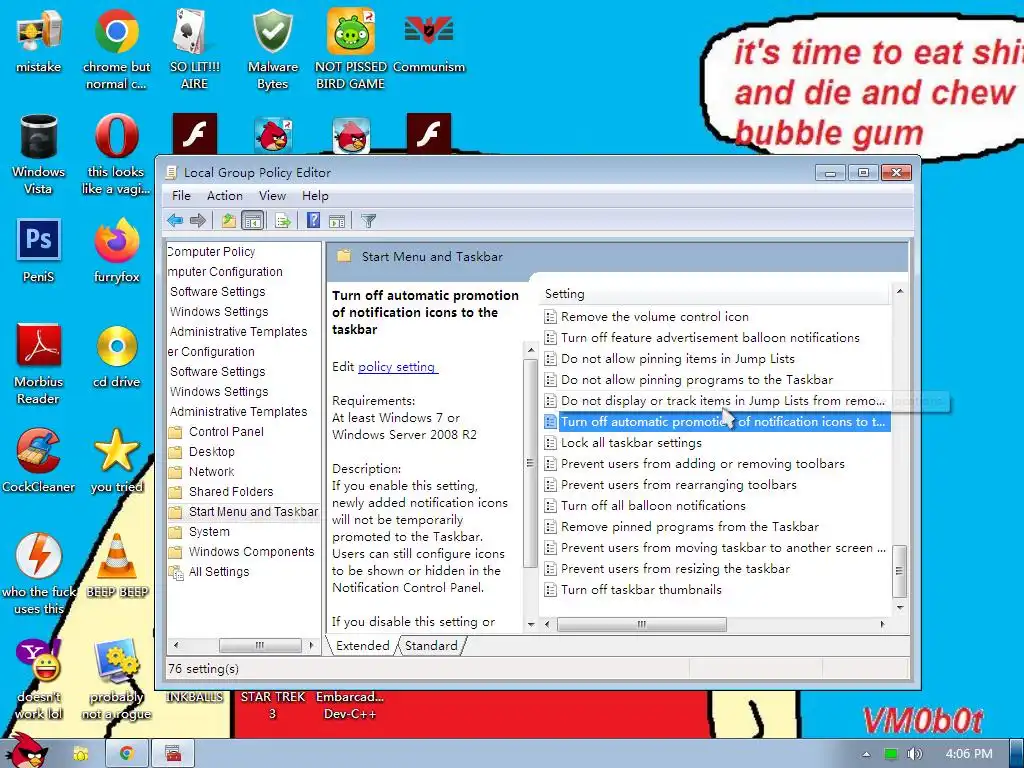Open the 'mistake' desktop icon
1024x768 pixels.
(39, 42)
